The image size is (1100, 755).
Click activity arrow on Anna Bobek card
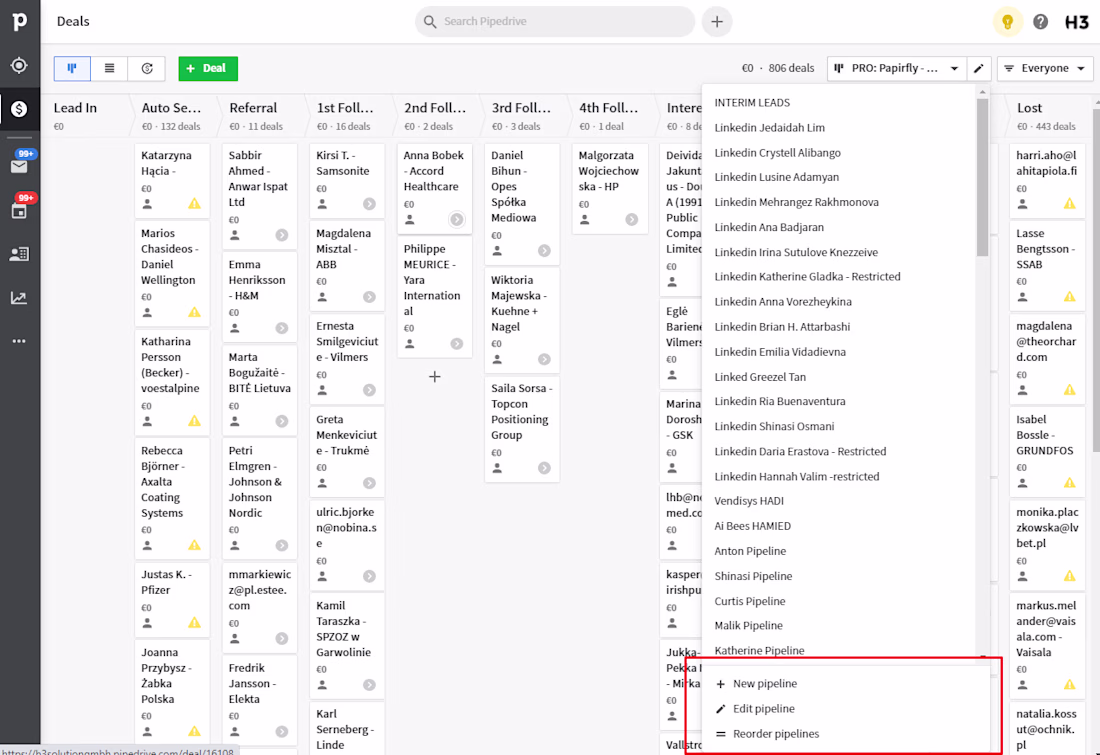pyautogui.click(x=457, y=220)
